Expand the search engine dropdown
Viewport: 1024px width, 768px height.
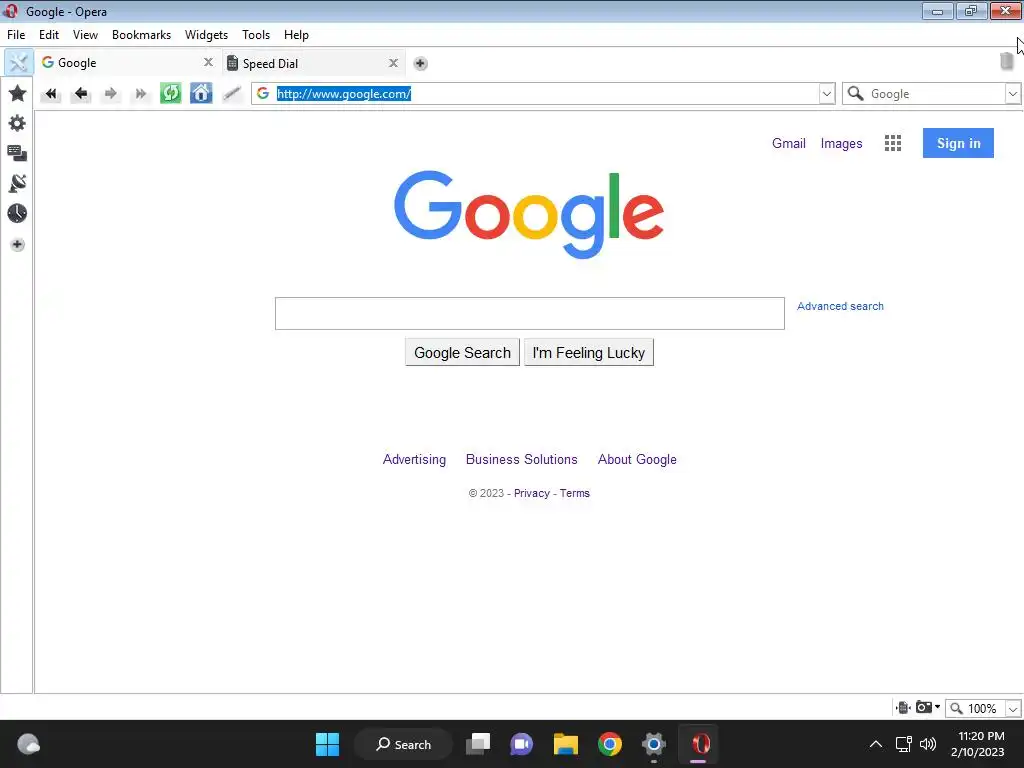pos(1012,94)
